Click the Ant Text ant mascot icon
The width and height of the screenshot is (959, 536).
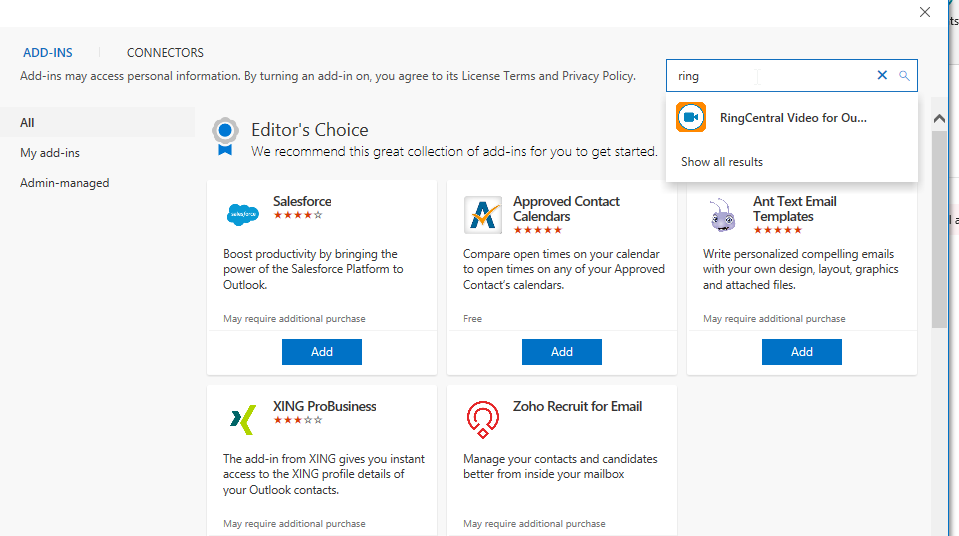click(722, 215)
